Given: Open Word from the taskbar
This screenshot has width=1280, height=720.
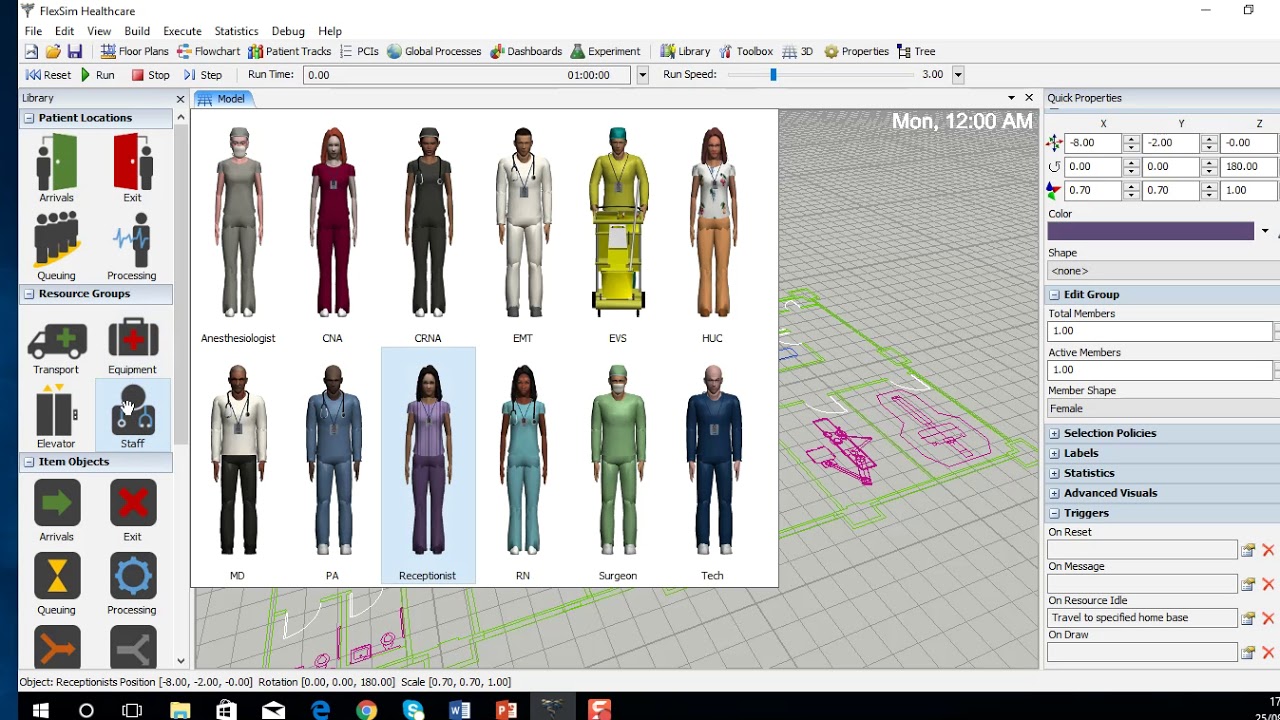Looking at the screenshot, I should pyautogui.click(x=460, y=710).
